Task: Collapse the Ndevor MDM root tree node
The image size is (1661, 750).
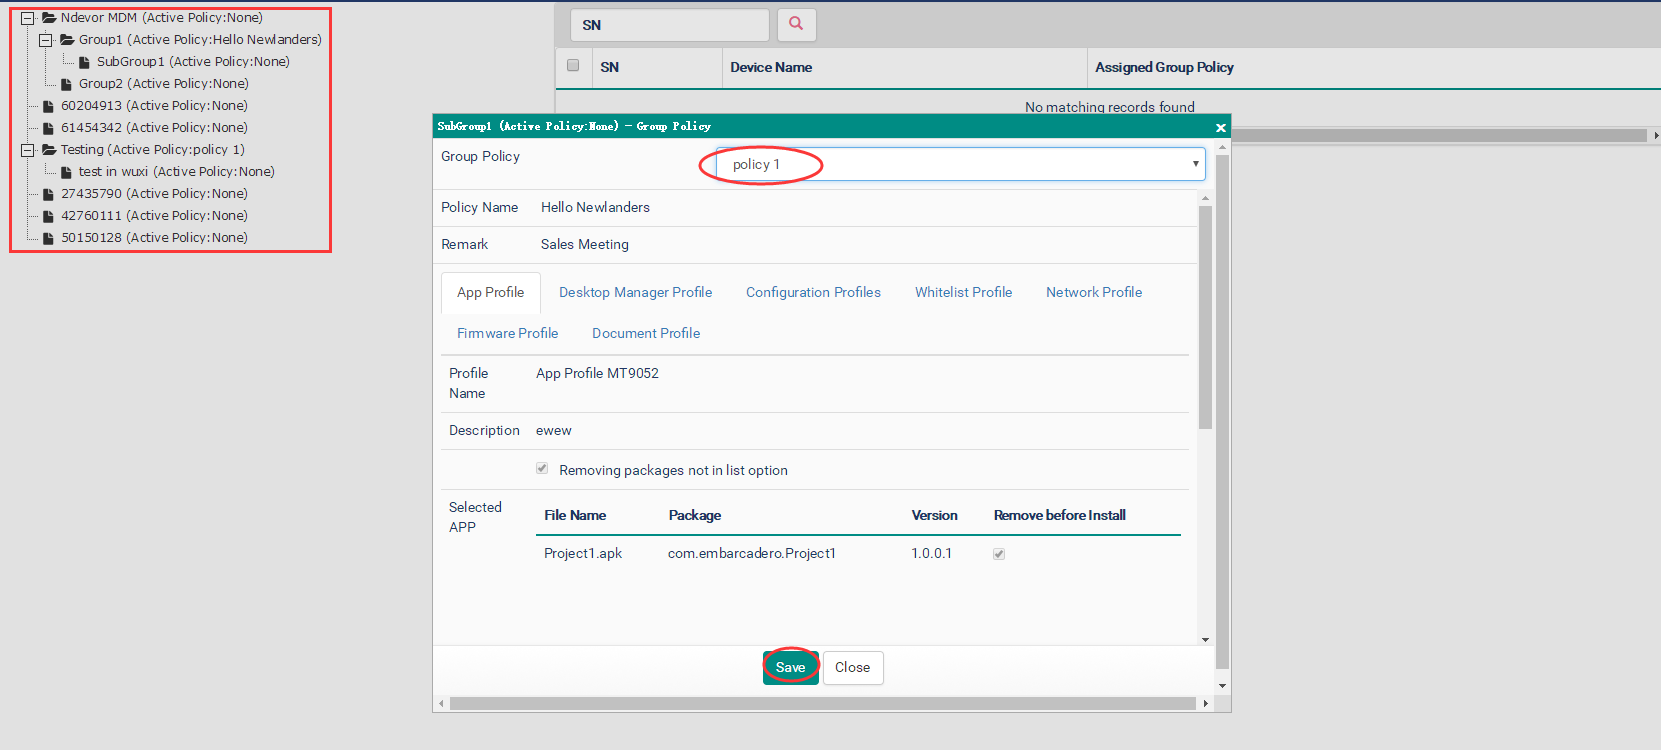Action: [28, 18]
